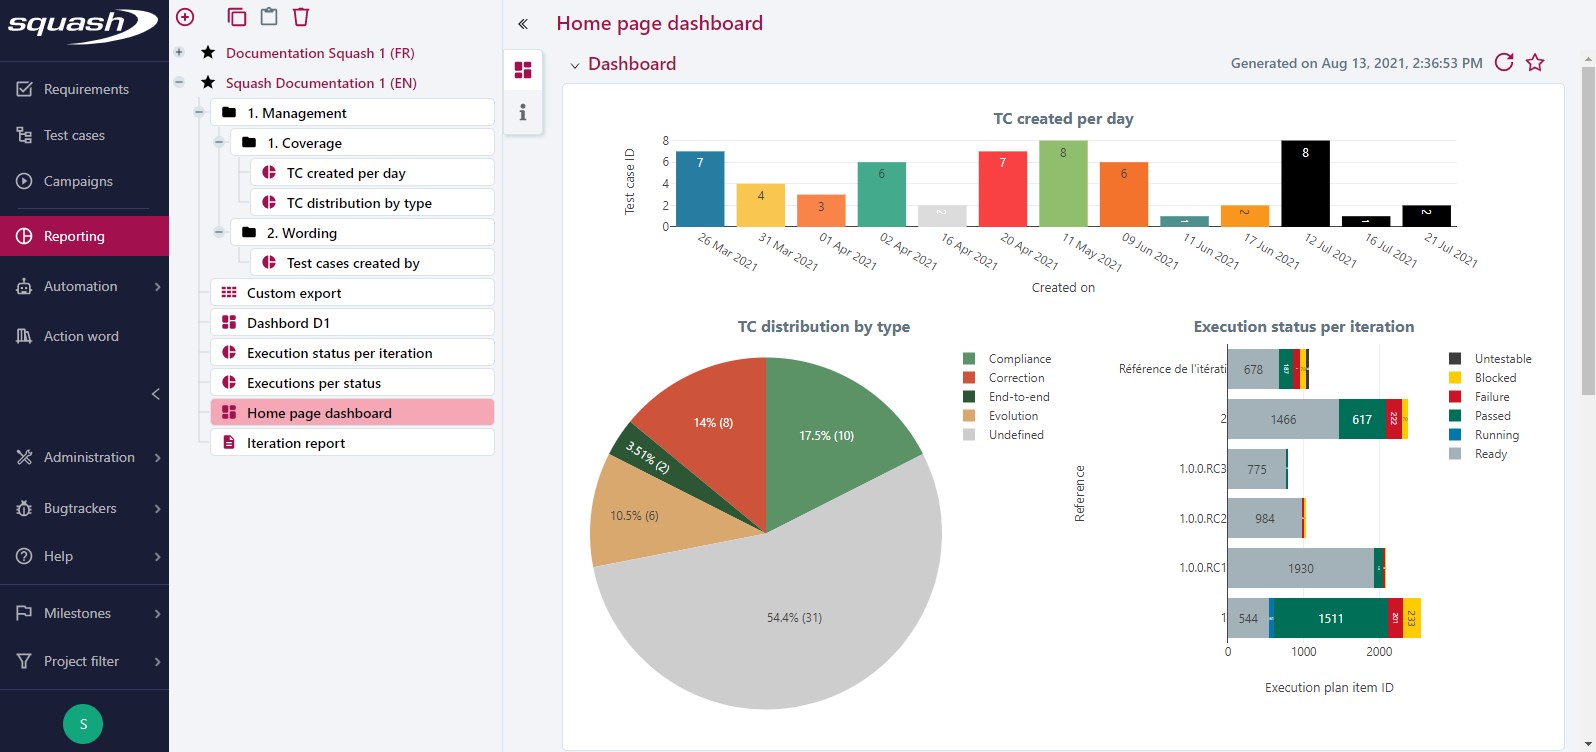Collapse the 1. Coverage folder
The width and height of the screenshot is (1596, 752).
(x=219, y=143)
